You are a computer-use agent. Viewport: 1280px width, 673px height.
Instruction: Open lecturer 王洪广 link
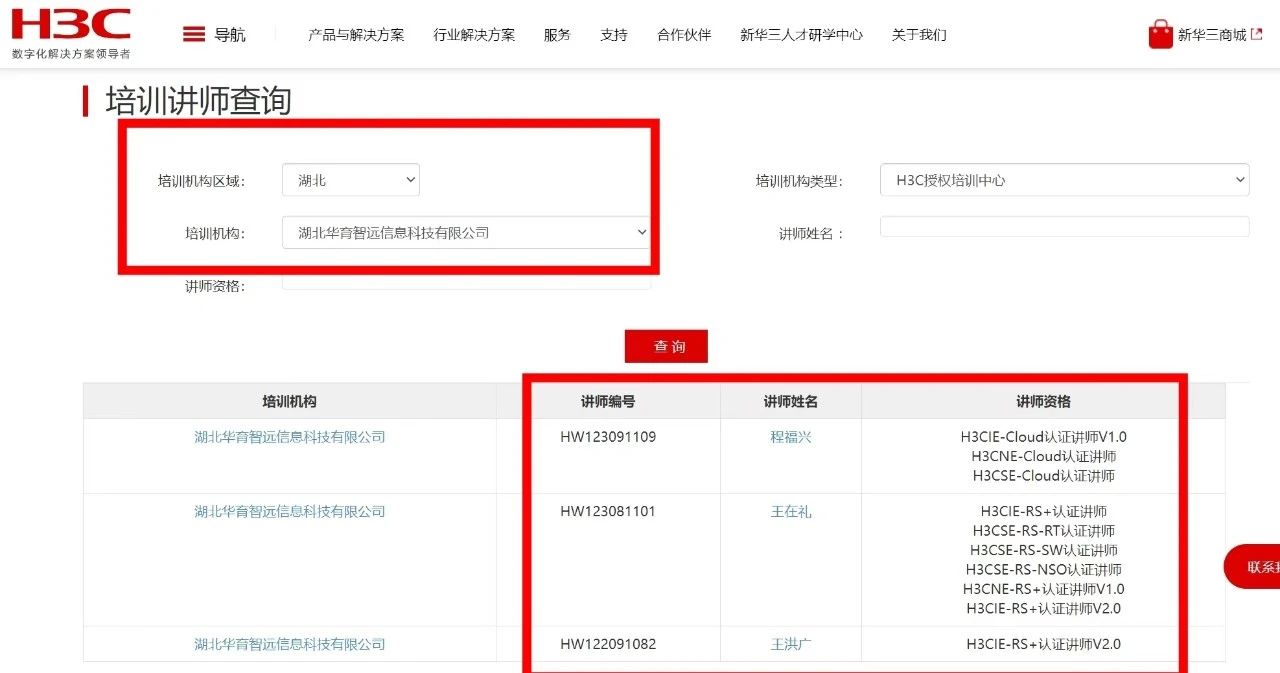791,644
